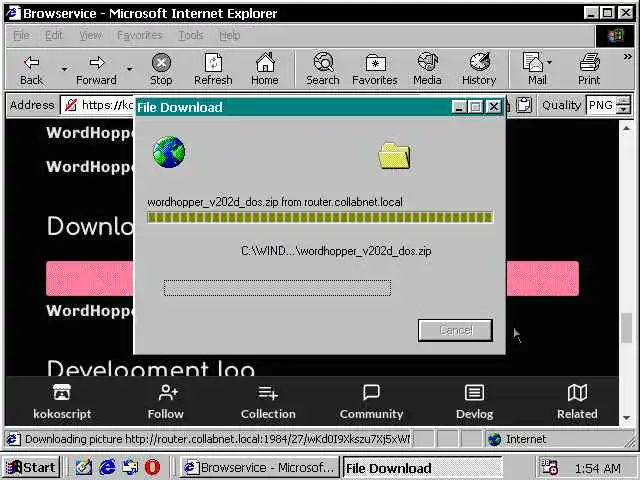
Task: Click the 1:54 AM taskbar clock
Action: point(598,468)
